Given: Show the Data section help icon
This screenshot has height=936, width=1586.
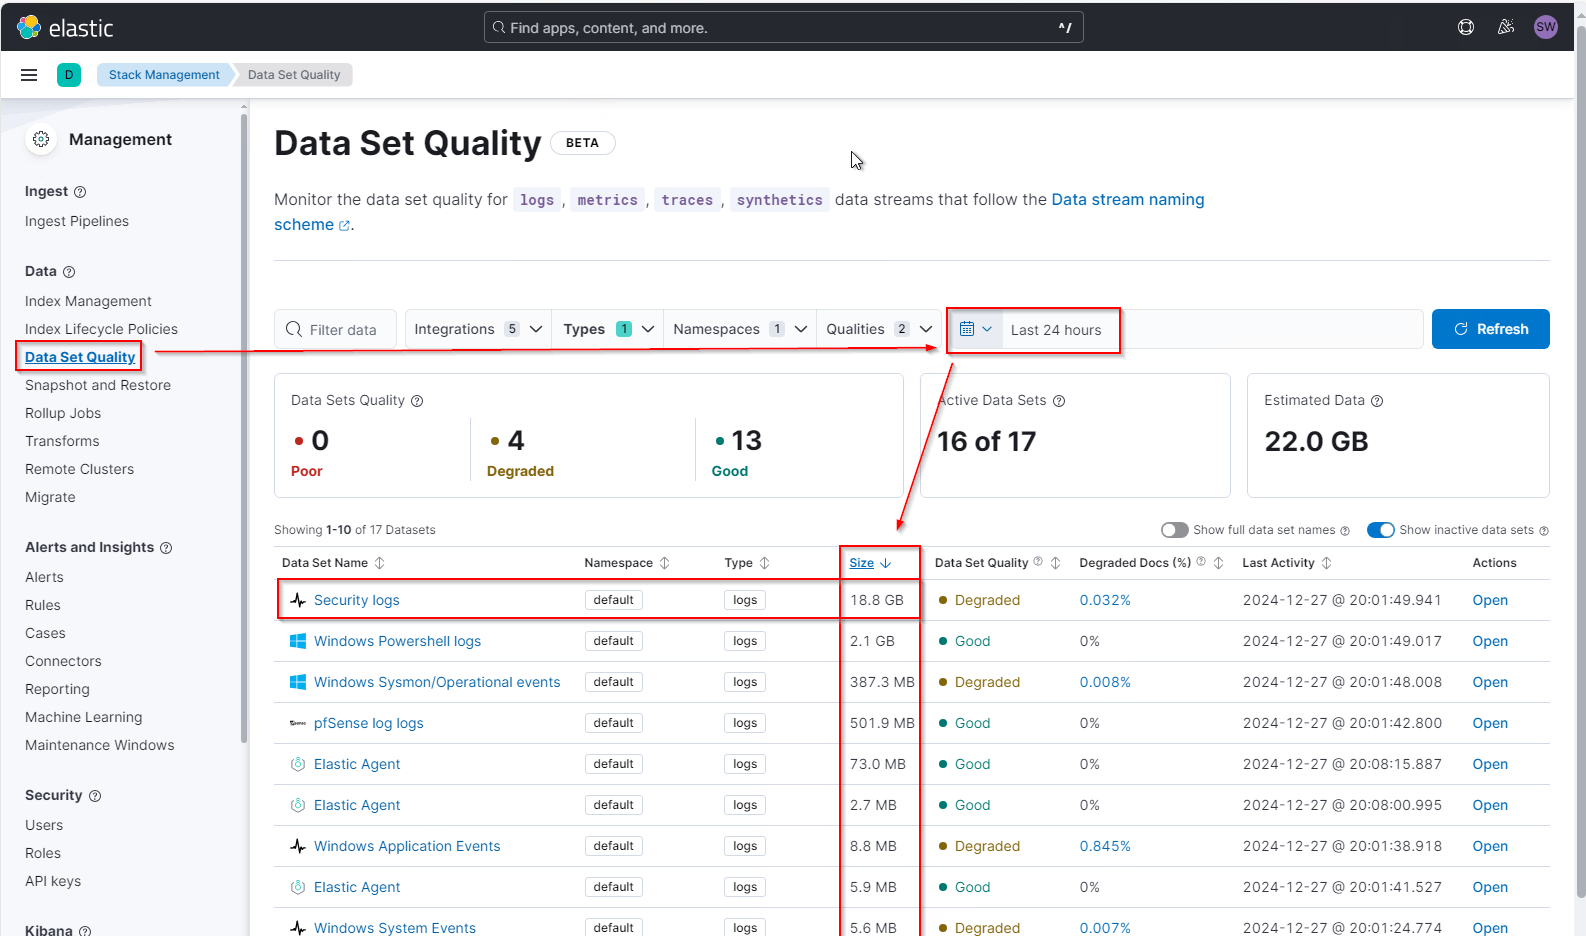Looking at the screenshot, I should [x=69, y=272].
